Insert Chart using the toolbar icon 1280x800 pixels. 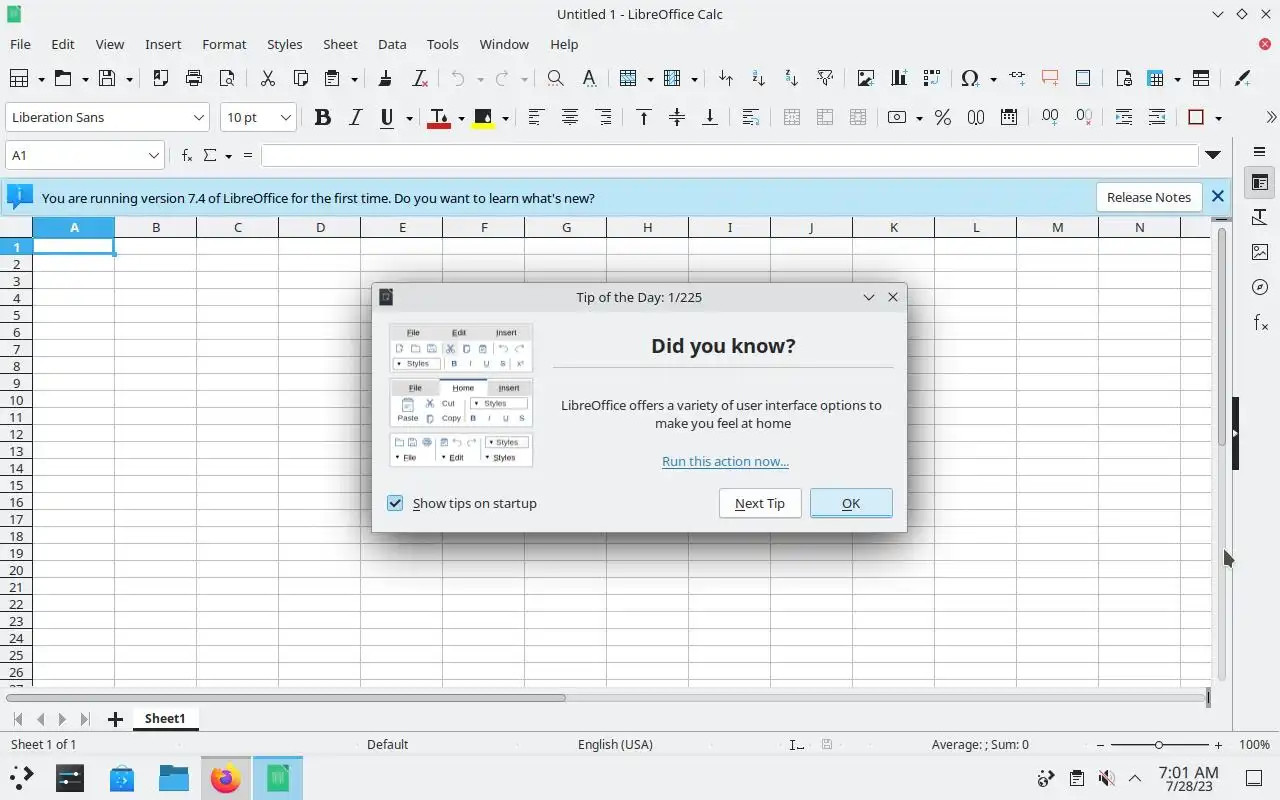point(898,78)
